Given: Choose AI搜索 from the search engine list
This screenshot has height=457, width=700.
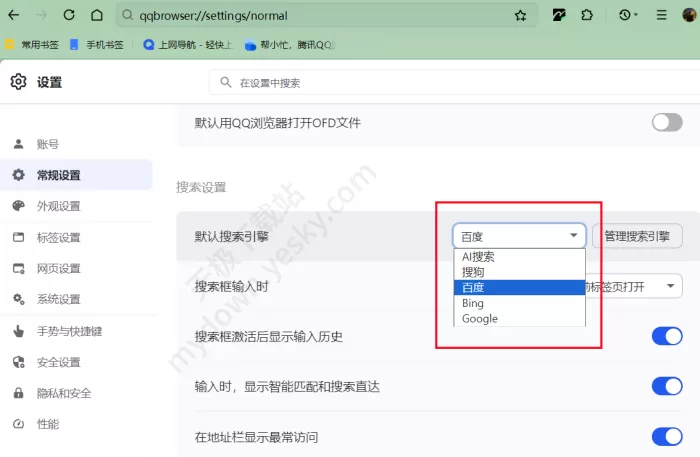Looking at the screenshot, I should pos(519,257).
